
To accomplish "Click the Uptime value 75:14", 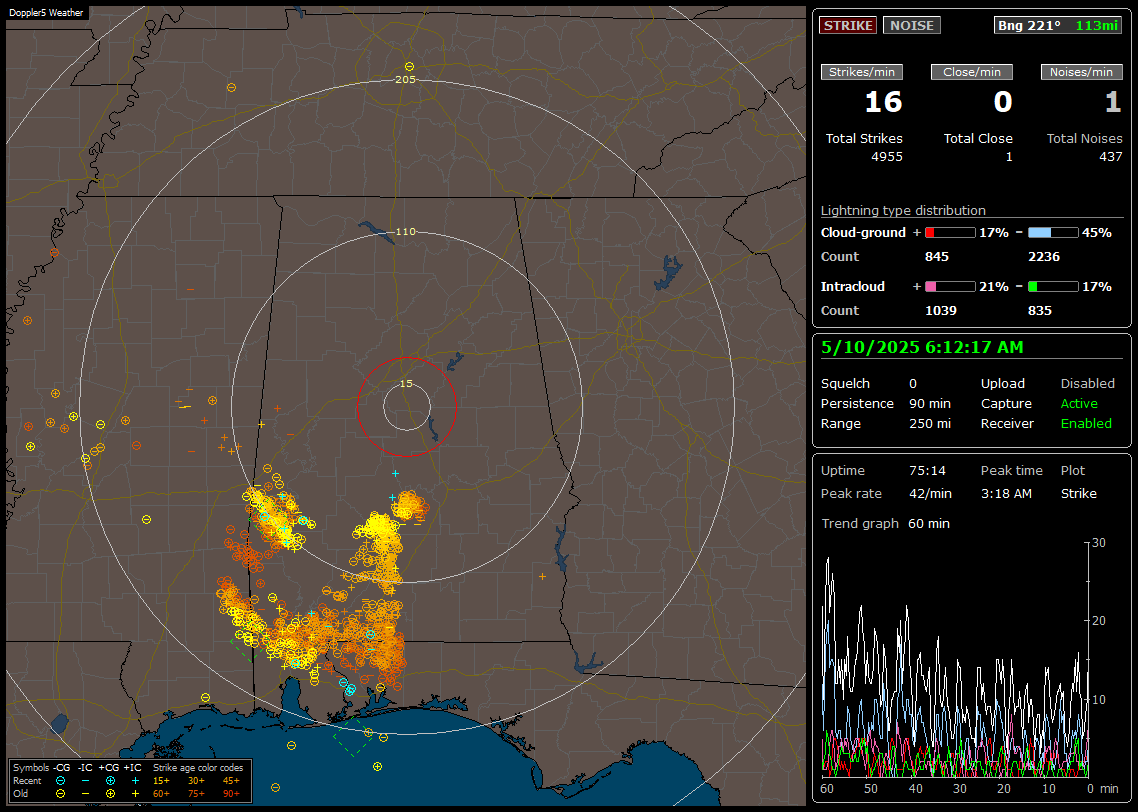I will pos(927,471).
